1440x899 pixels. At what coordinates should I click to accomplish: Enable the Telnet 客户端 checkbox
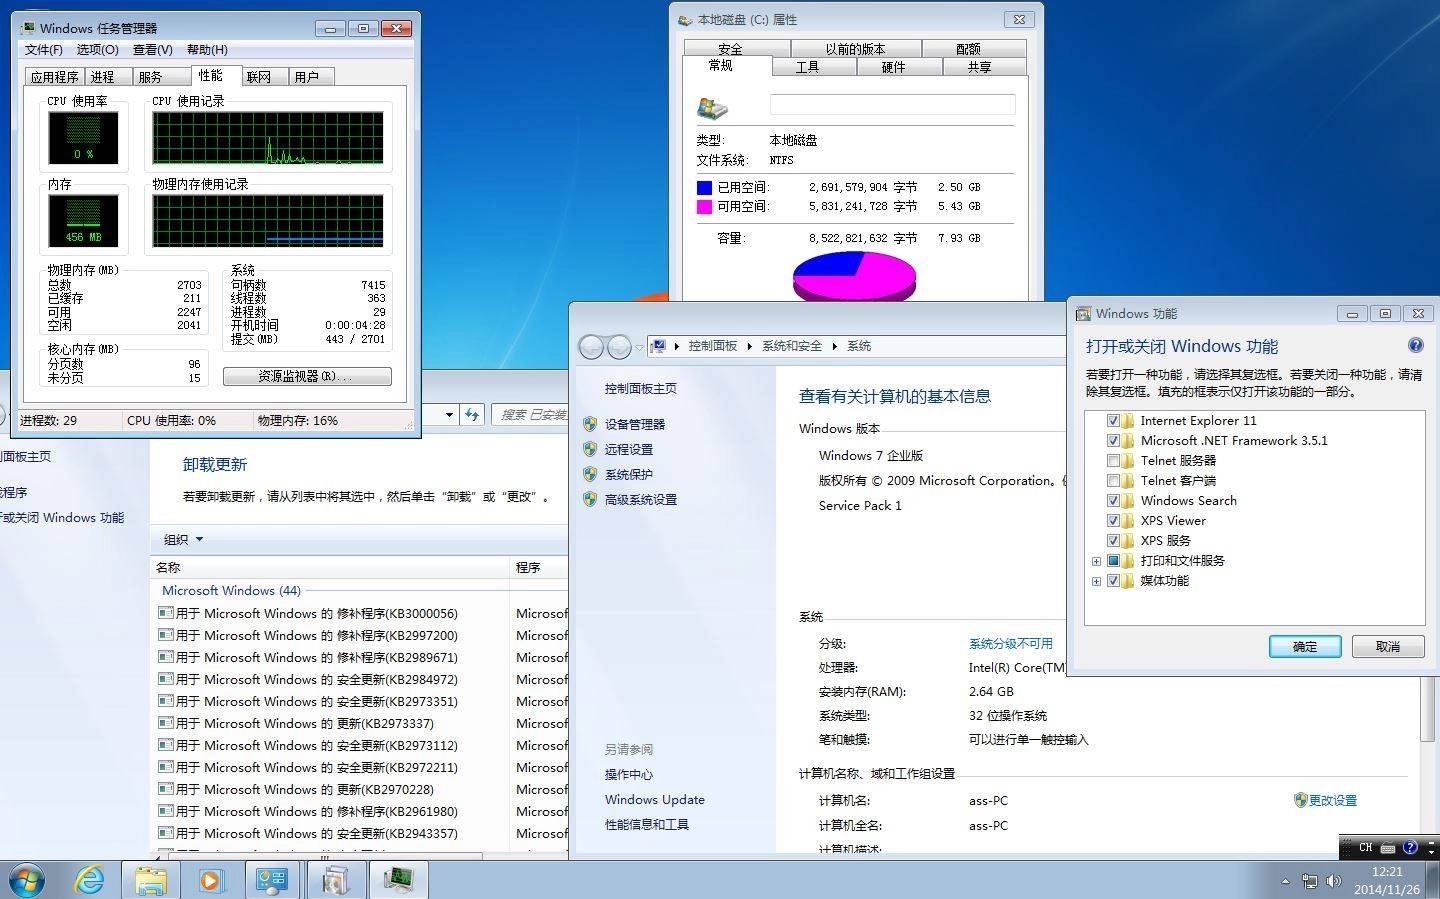[1113, 480]
